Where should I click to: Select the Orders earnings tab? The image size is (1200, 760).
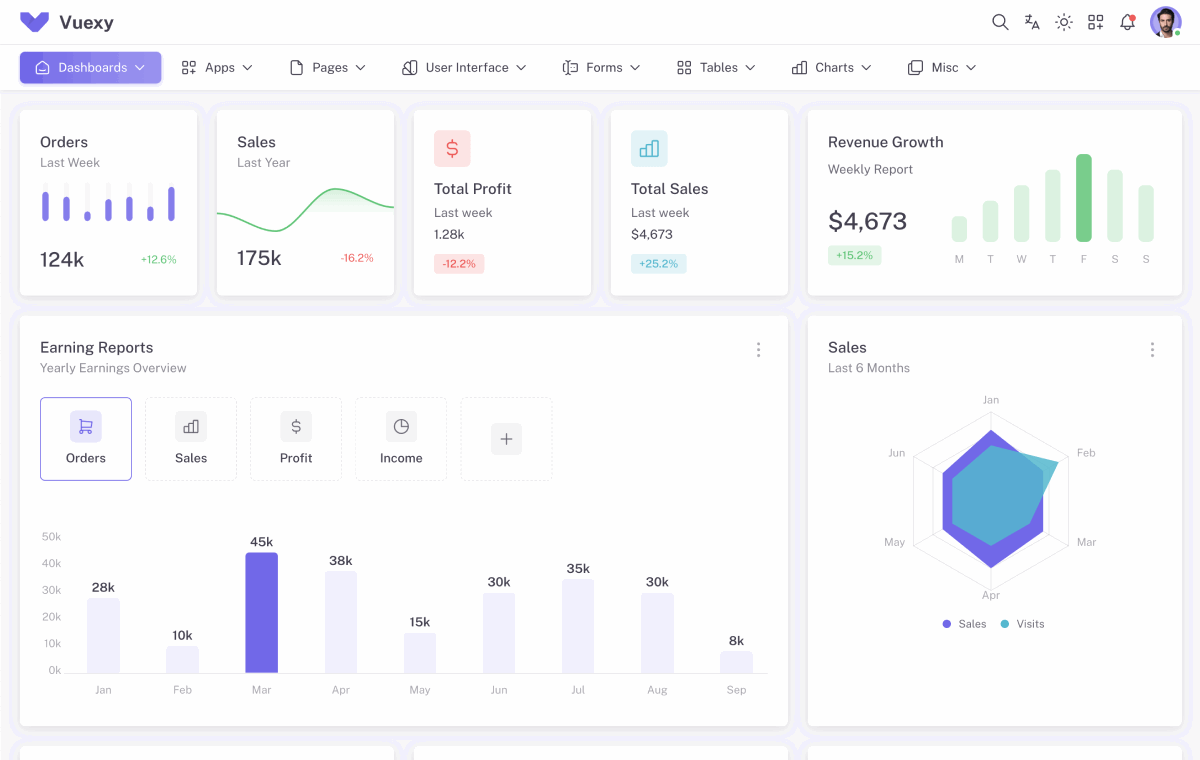(86, 439)
